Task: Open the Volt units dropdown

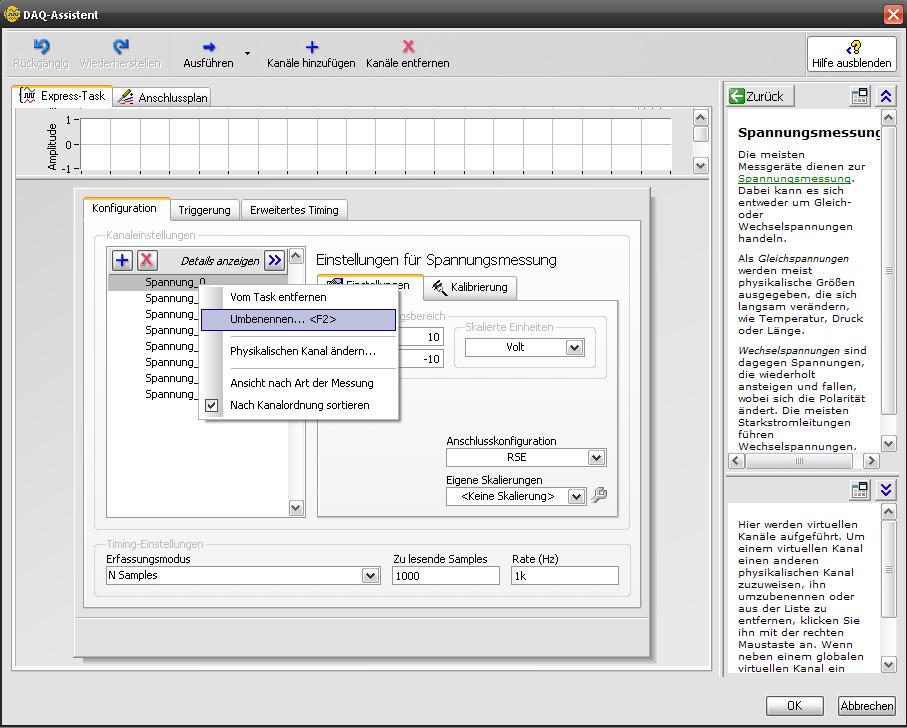Action: click(574, 348)
